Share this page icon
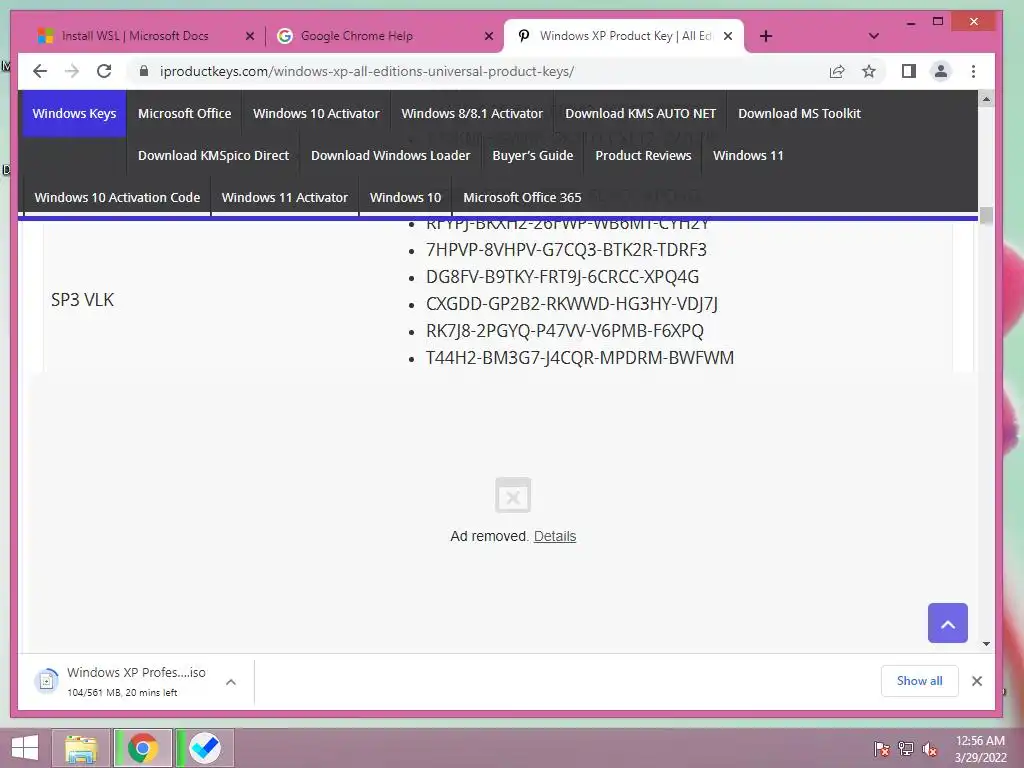This screenshot has width=1024, height=768. tap(837, 71)
